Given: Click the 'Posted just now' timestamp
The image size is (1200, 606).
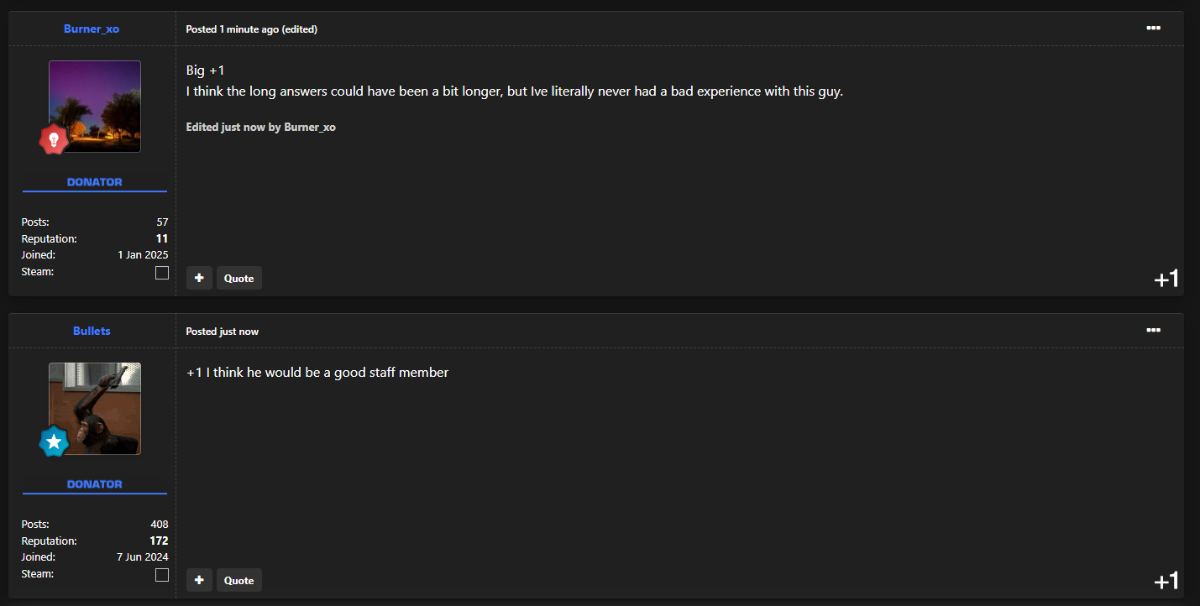Looking at the screenshot, I should tap(222, 331).
